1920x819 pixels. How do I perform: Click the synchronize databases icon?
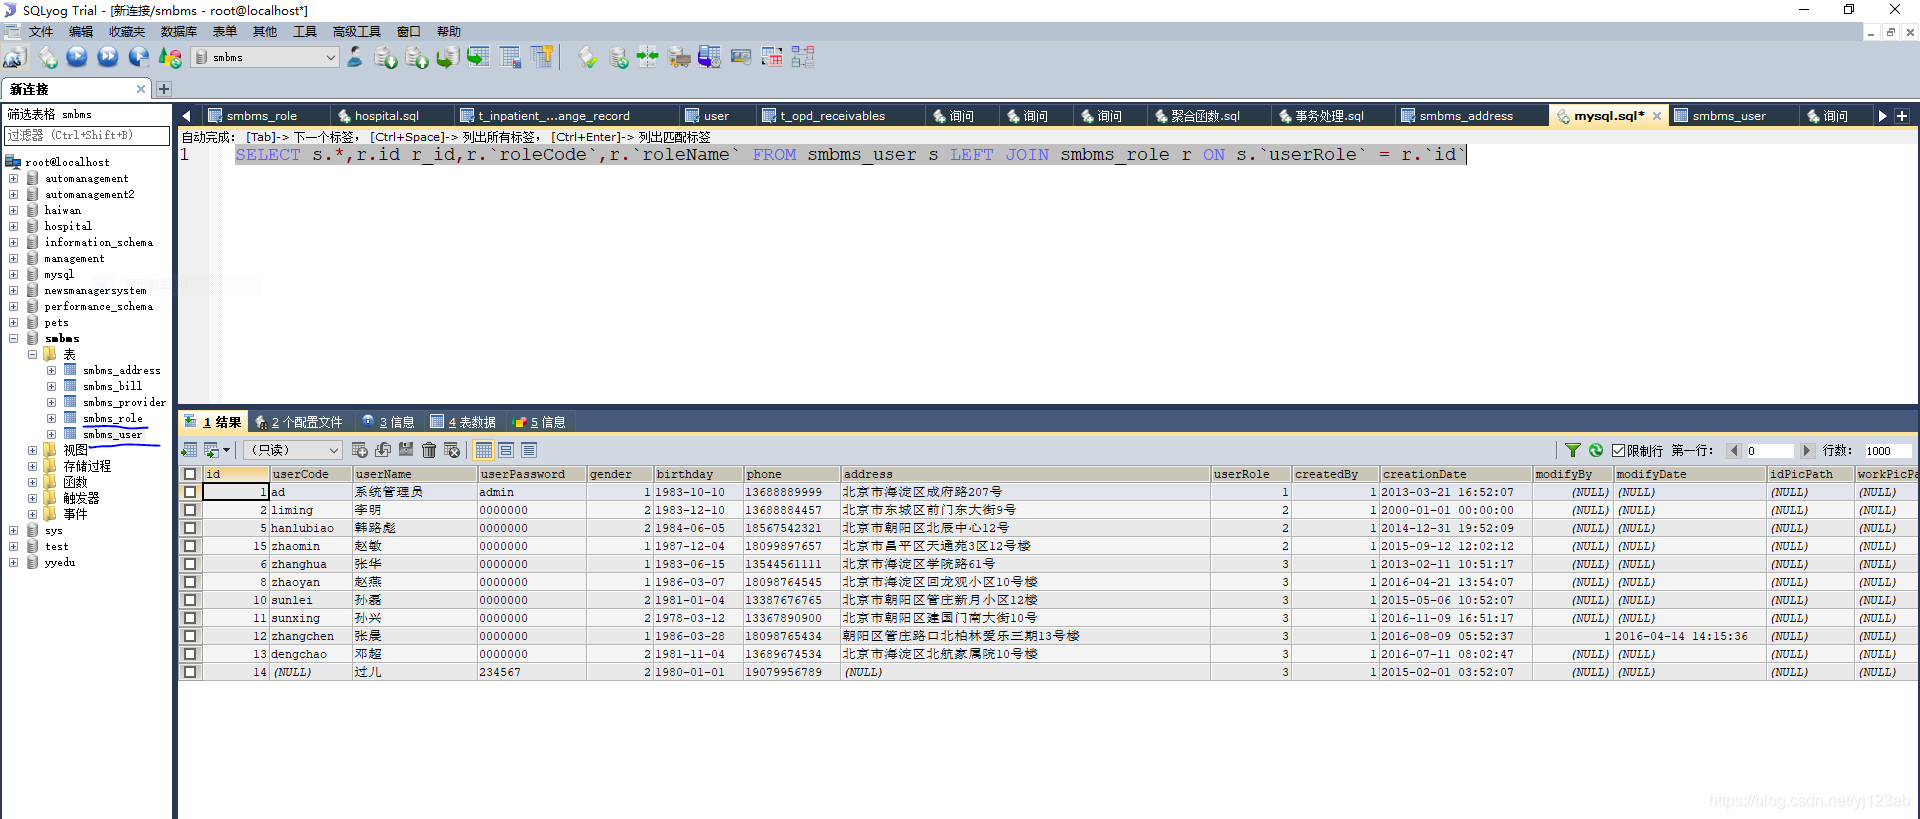619,57
